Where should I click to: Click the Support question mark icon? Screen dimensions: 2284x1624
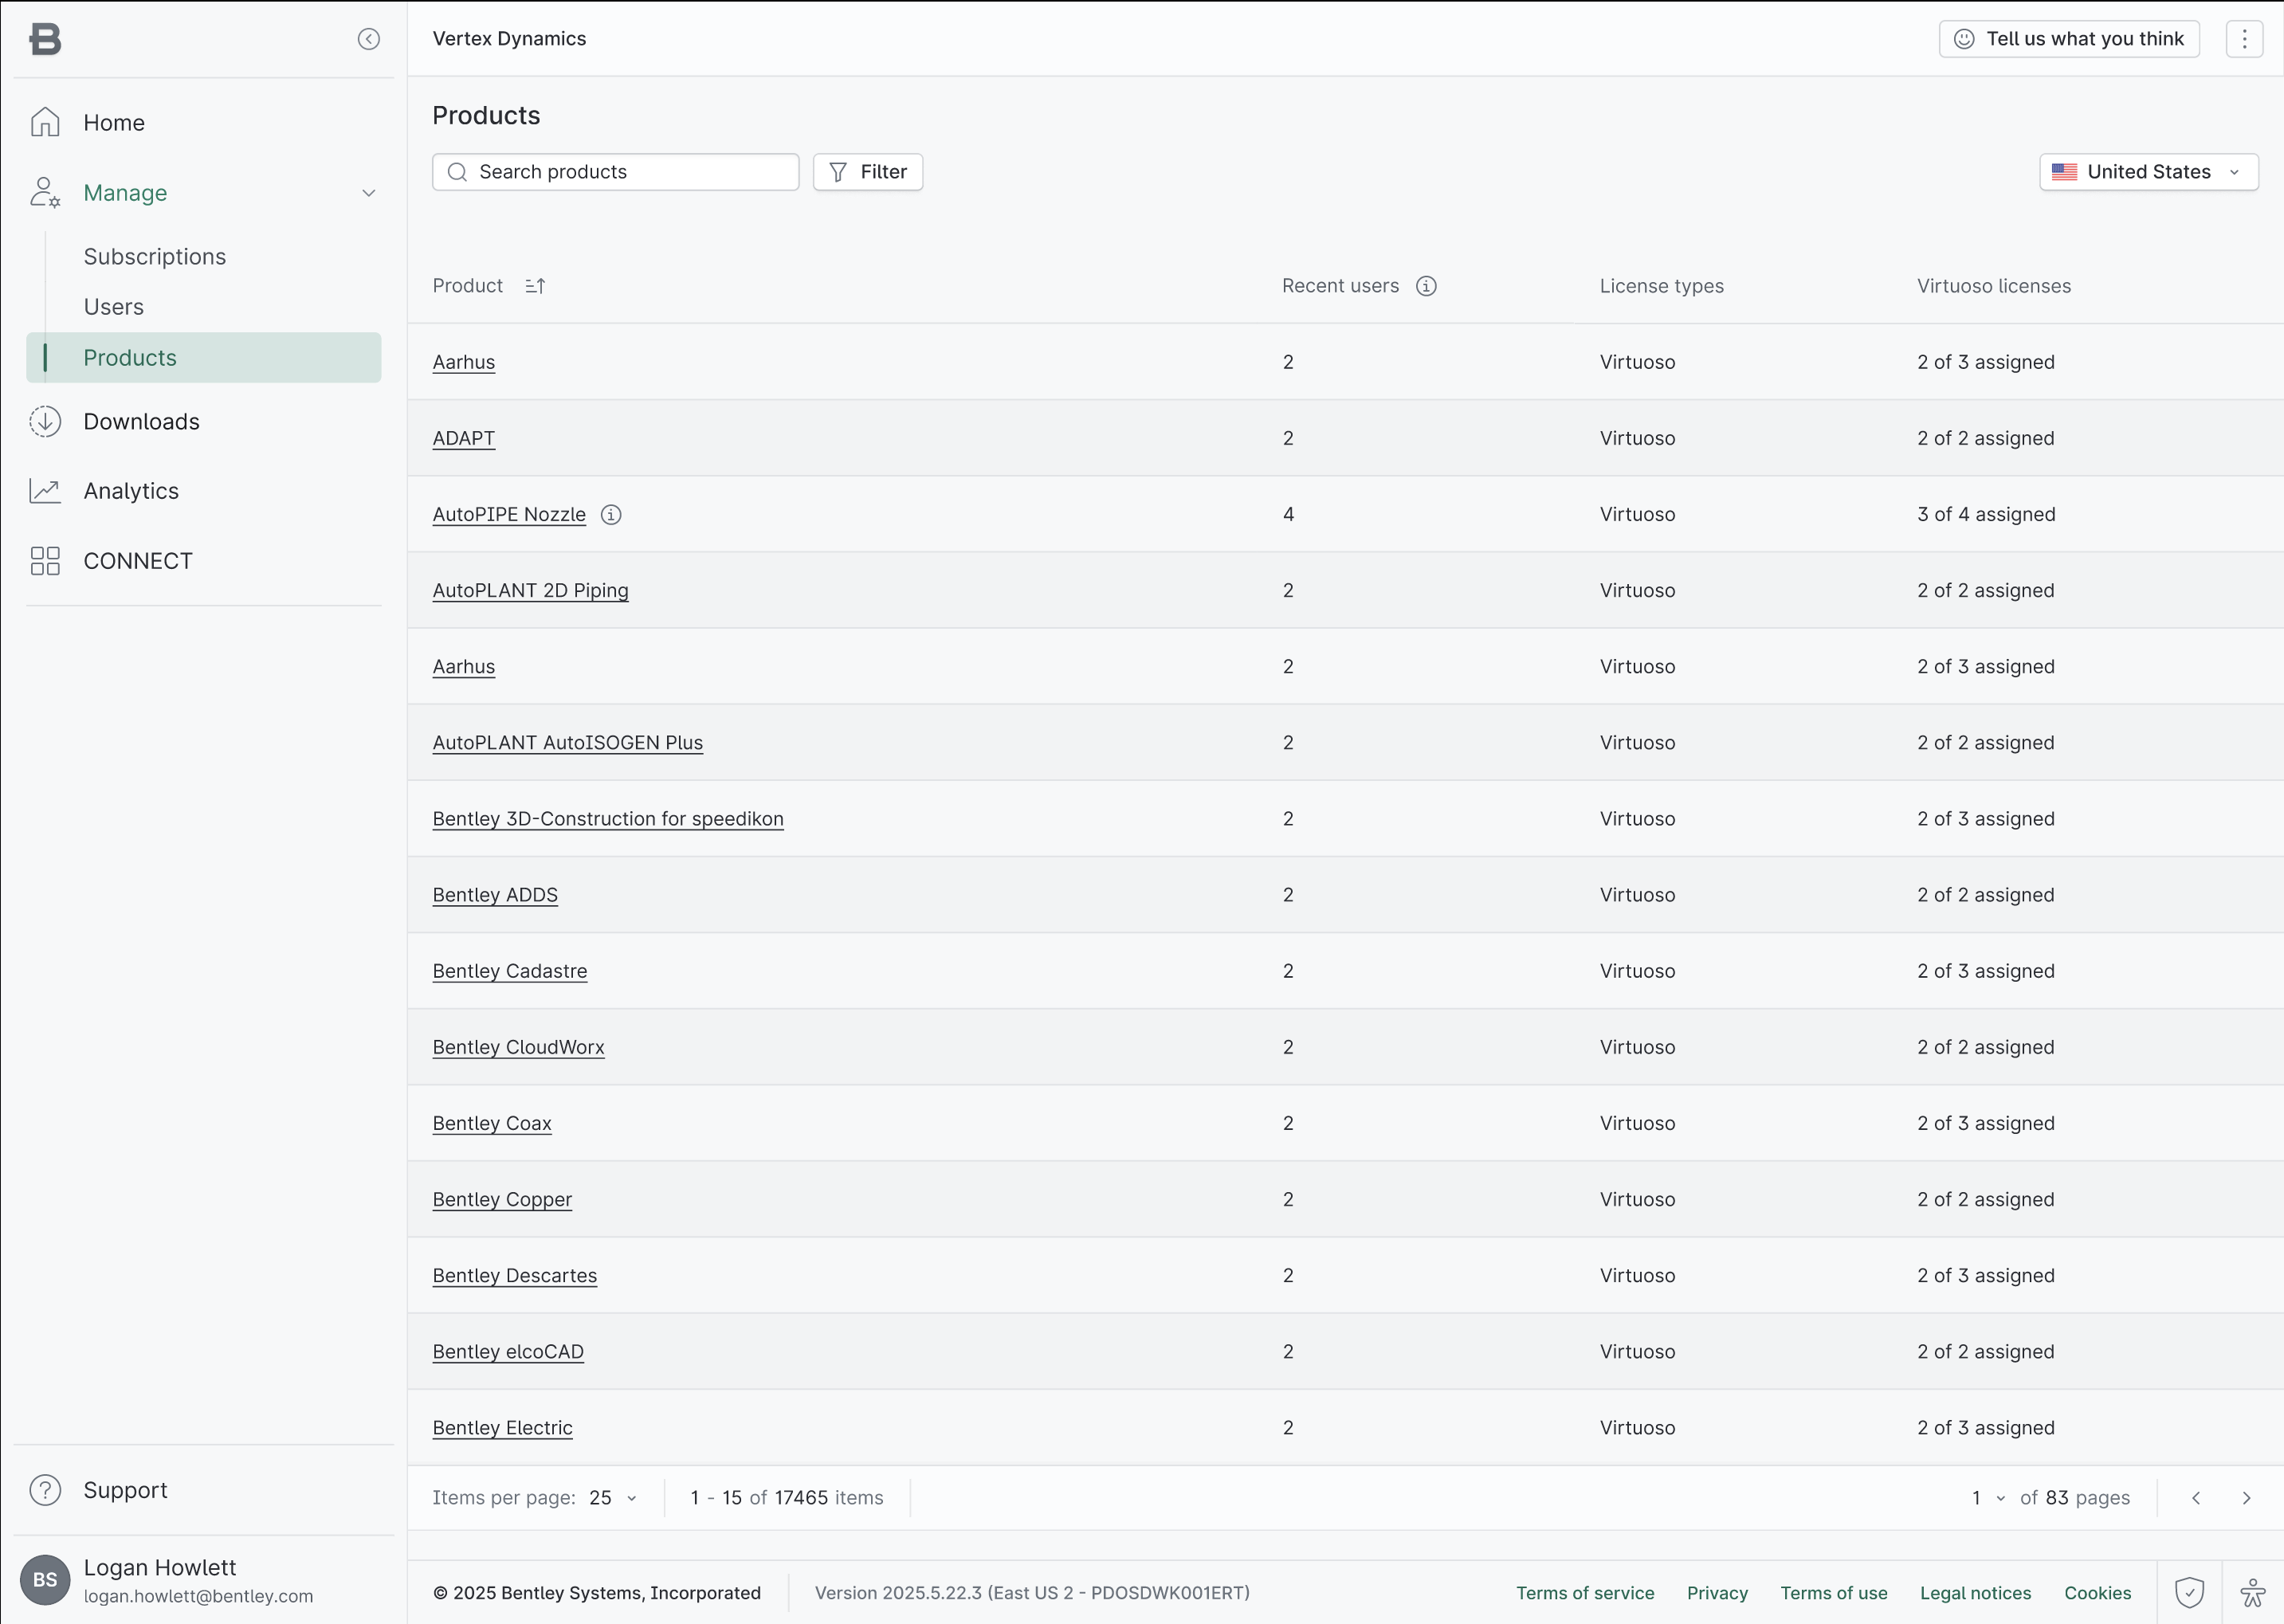click(45, 1490)
